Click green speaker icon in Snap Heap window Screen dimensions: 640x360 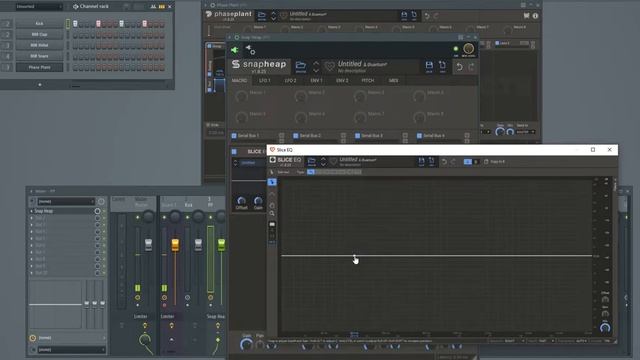[x=235, y=50]
